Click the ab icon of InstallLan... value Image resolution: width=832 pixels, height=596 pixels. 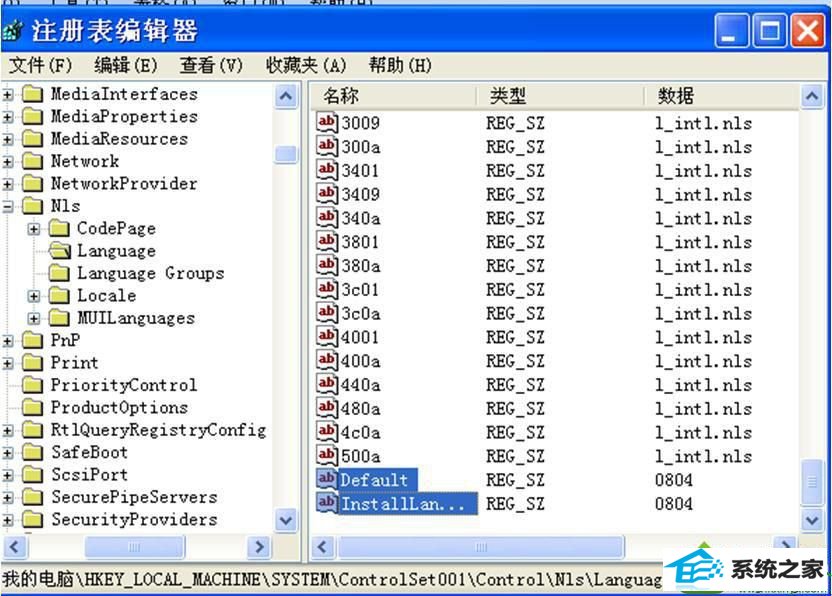pos(327,503)
